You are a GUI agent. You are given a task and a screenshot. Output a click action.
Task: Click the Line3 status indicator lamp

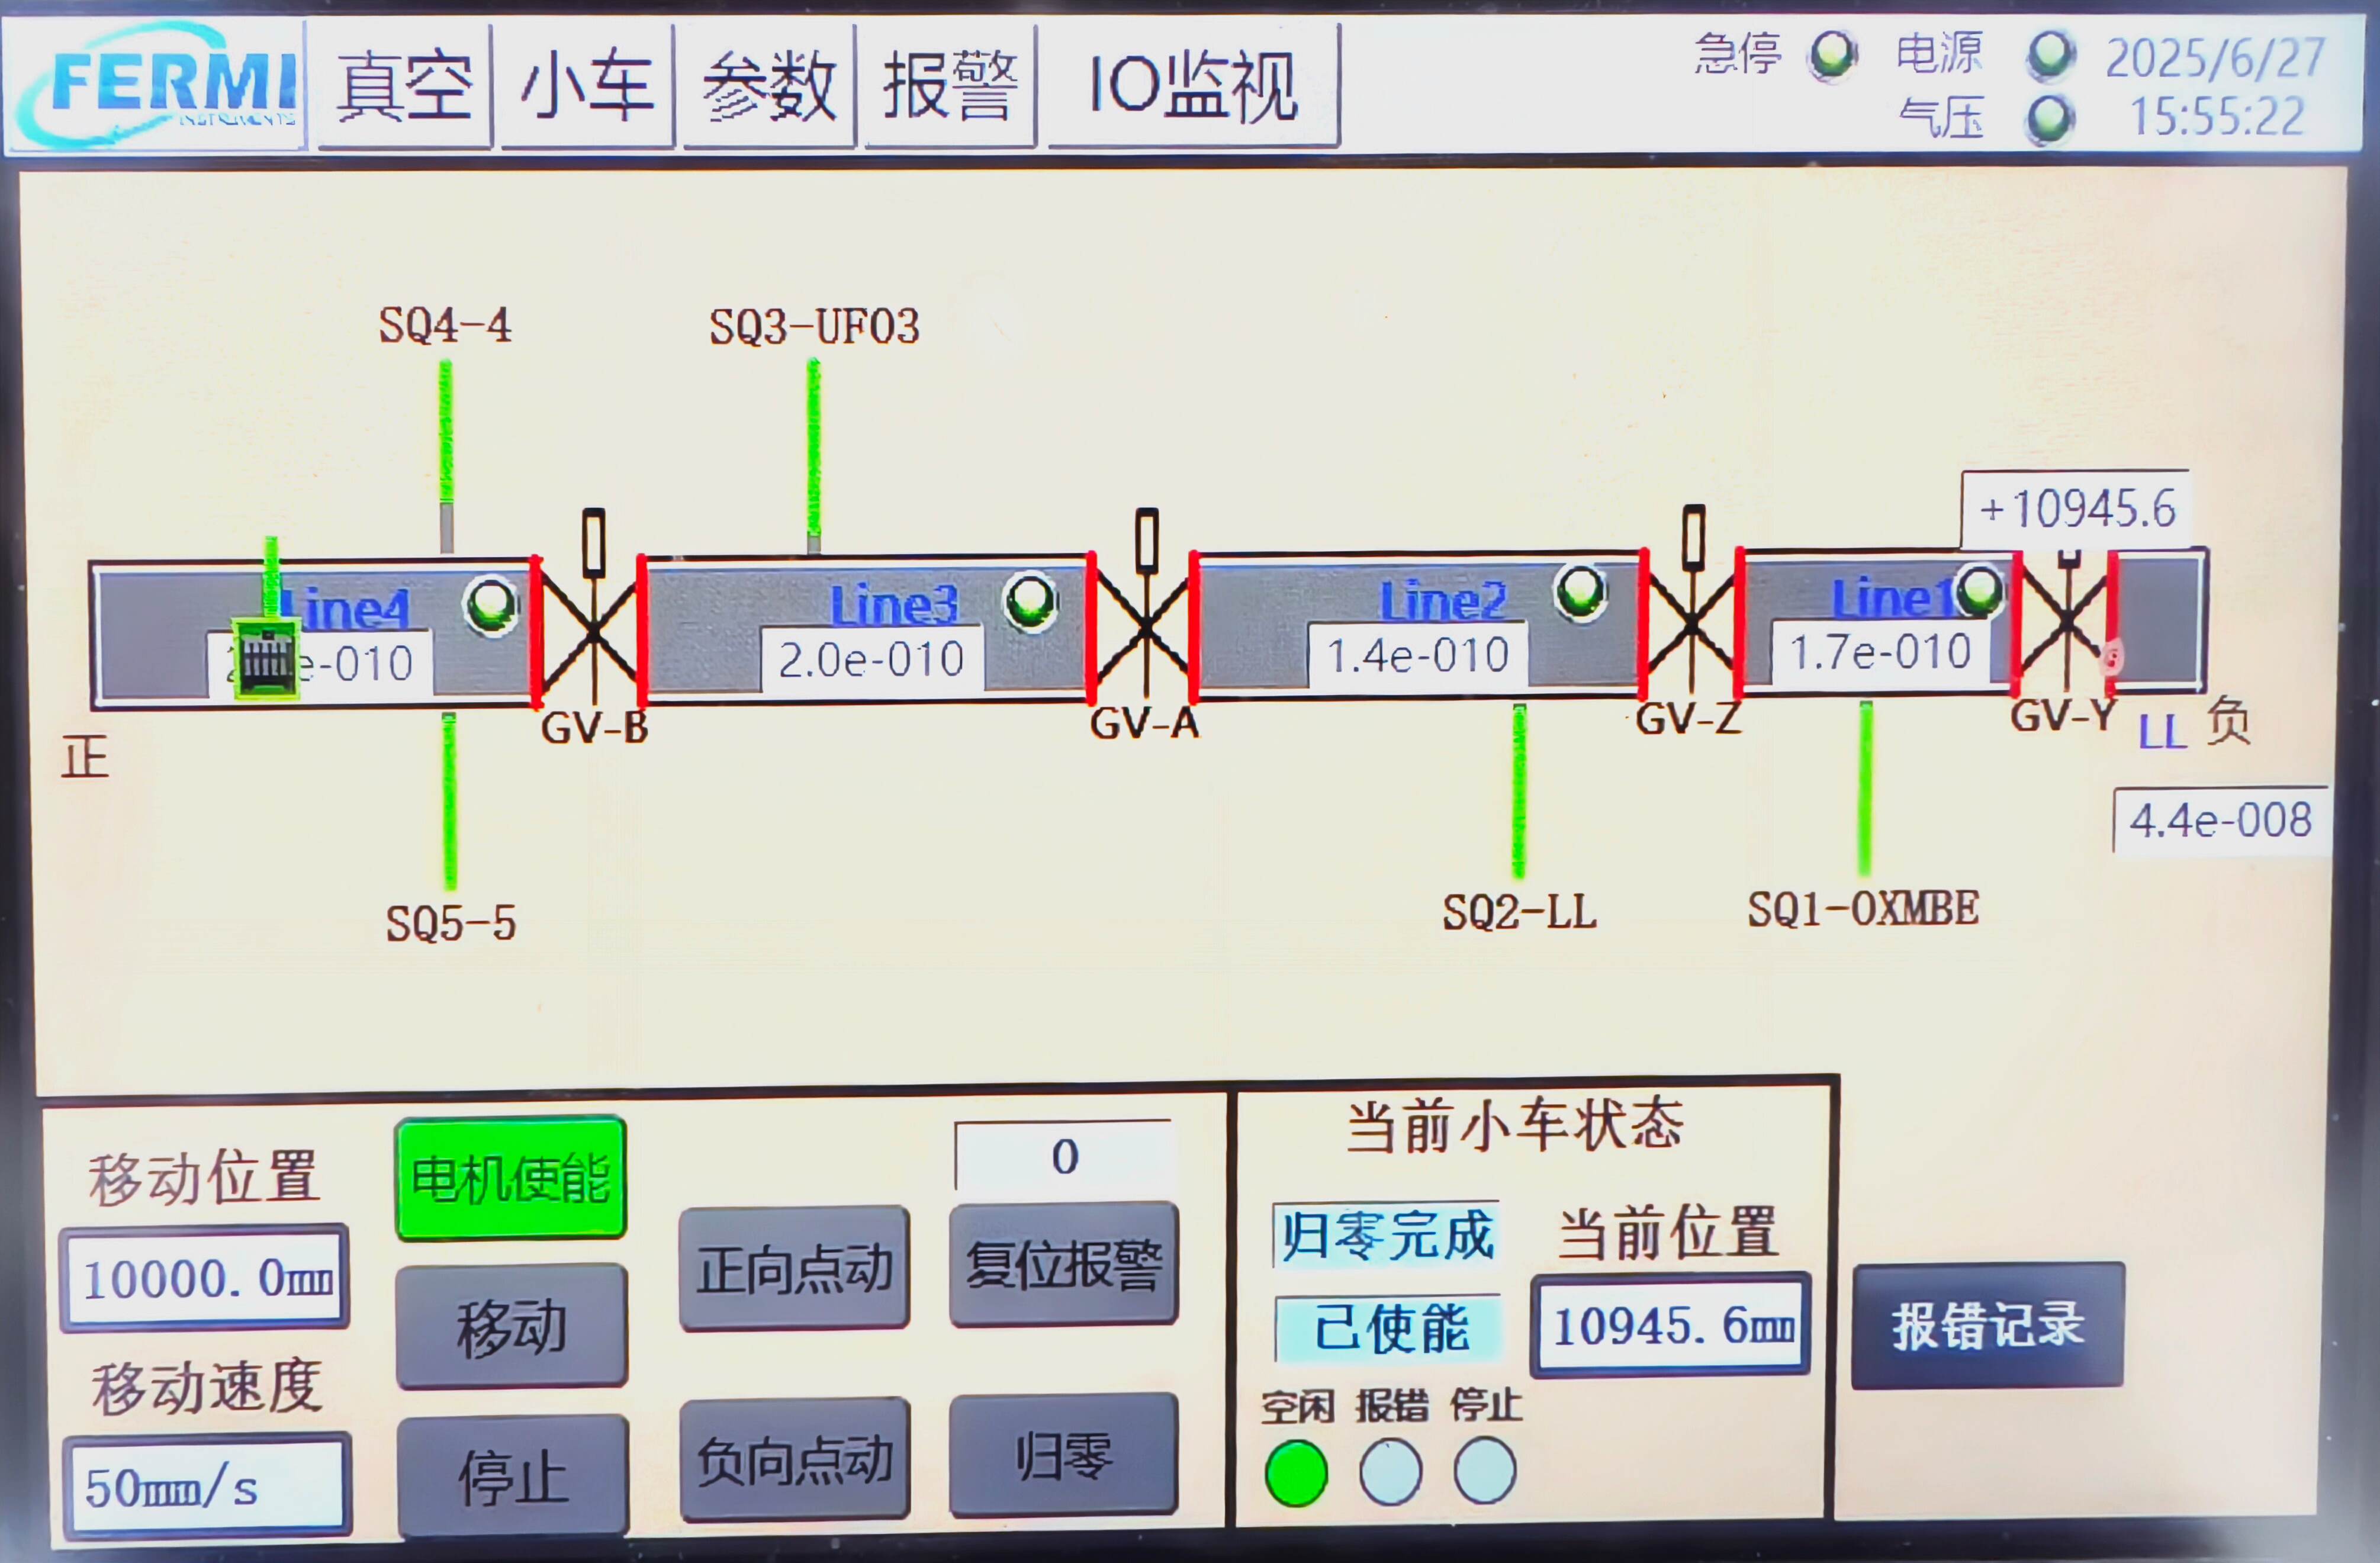click(1030, 601)
